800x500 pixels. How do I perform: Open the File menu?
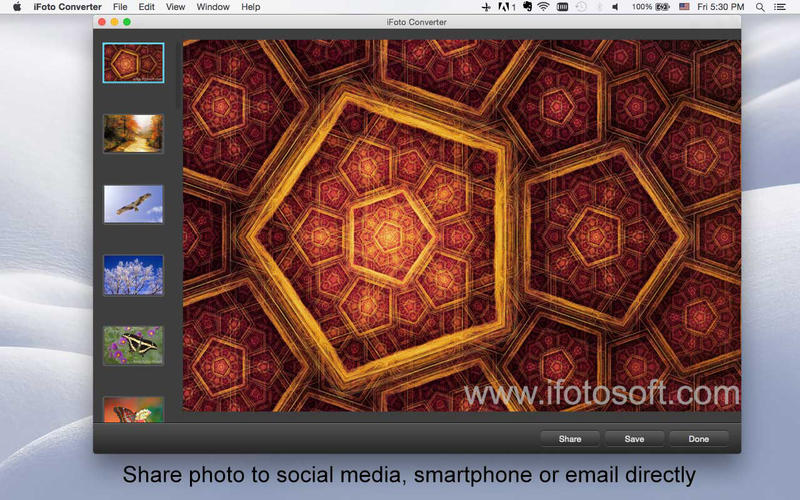(120, 7)
